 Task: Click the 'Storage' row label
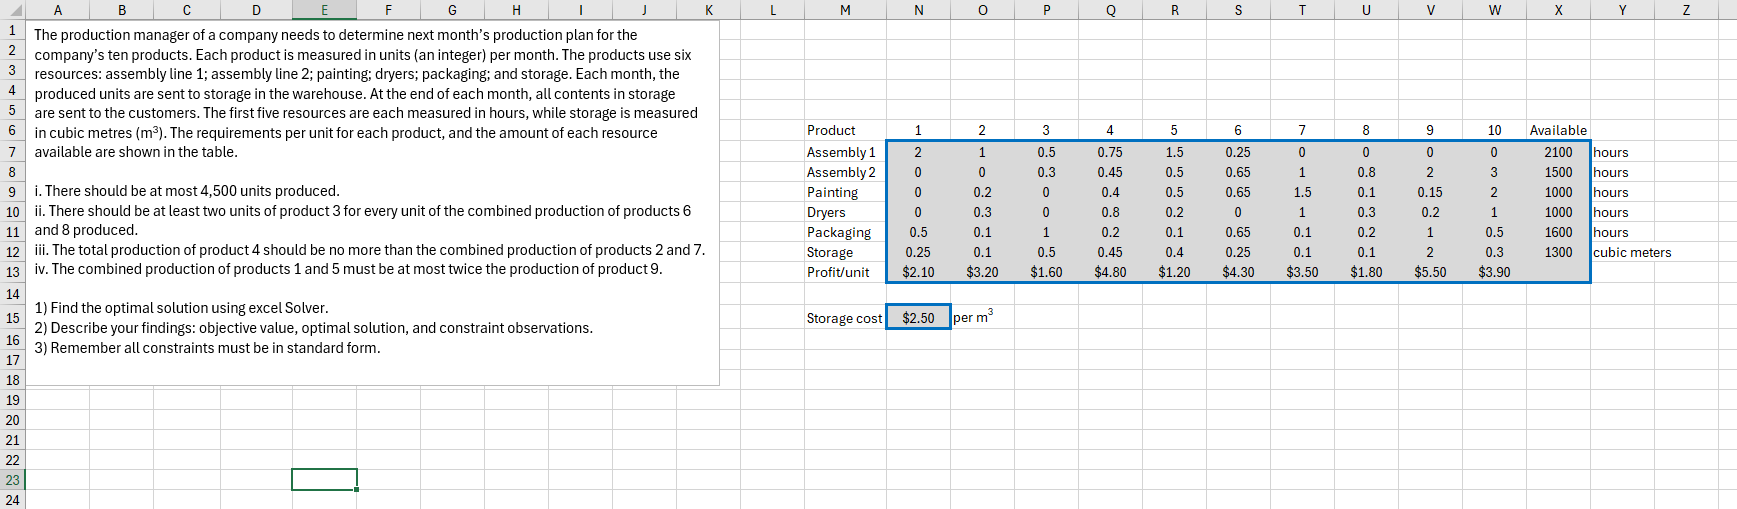point(845,252)
